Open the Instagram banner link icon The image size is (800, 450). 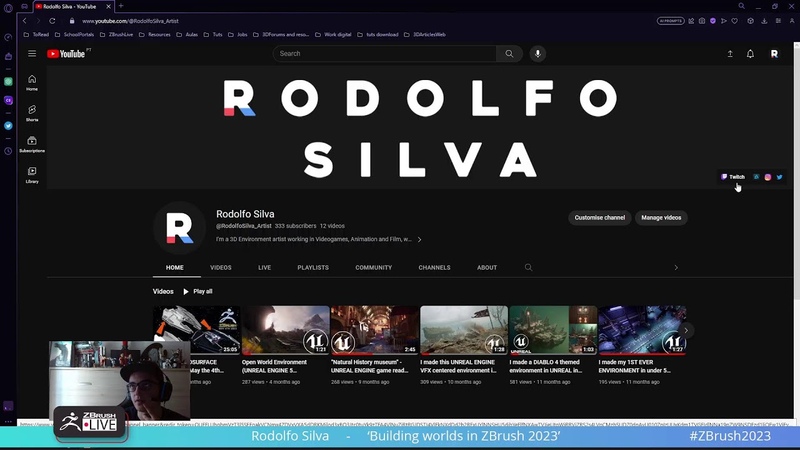coord(768,177)
